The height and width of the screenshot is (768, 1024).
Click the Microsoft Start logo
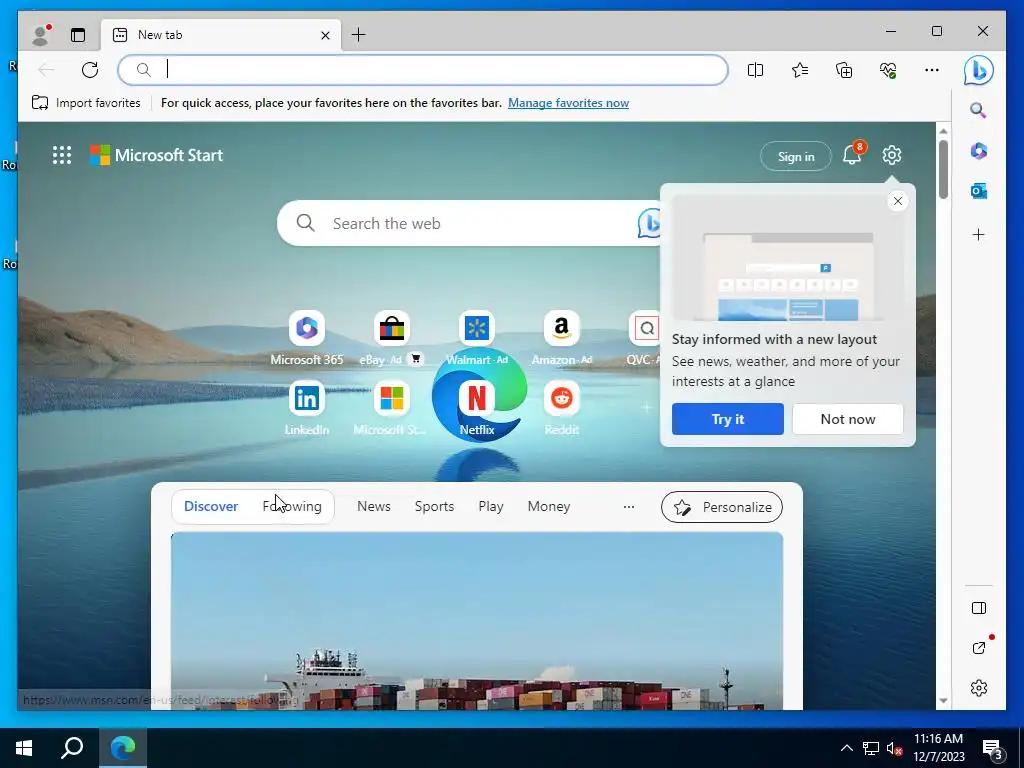[156, 155]
